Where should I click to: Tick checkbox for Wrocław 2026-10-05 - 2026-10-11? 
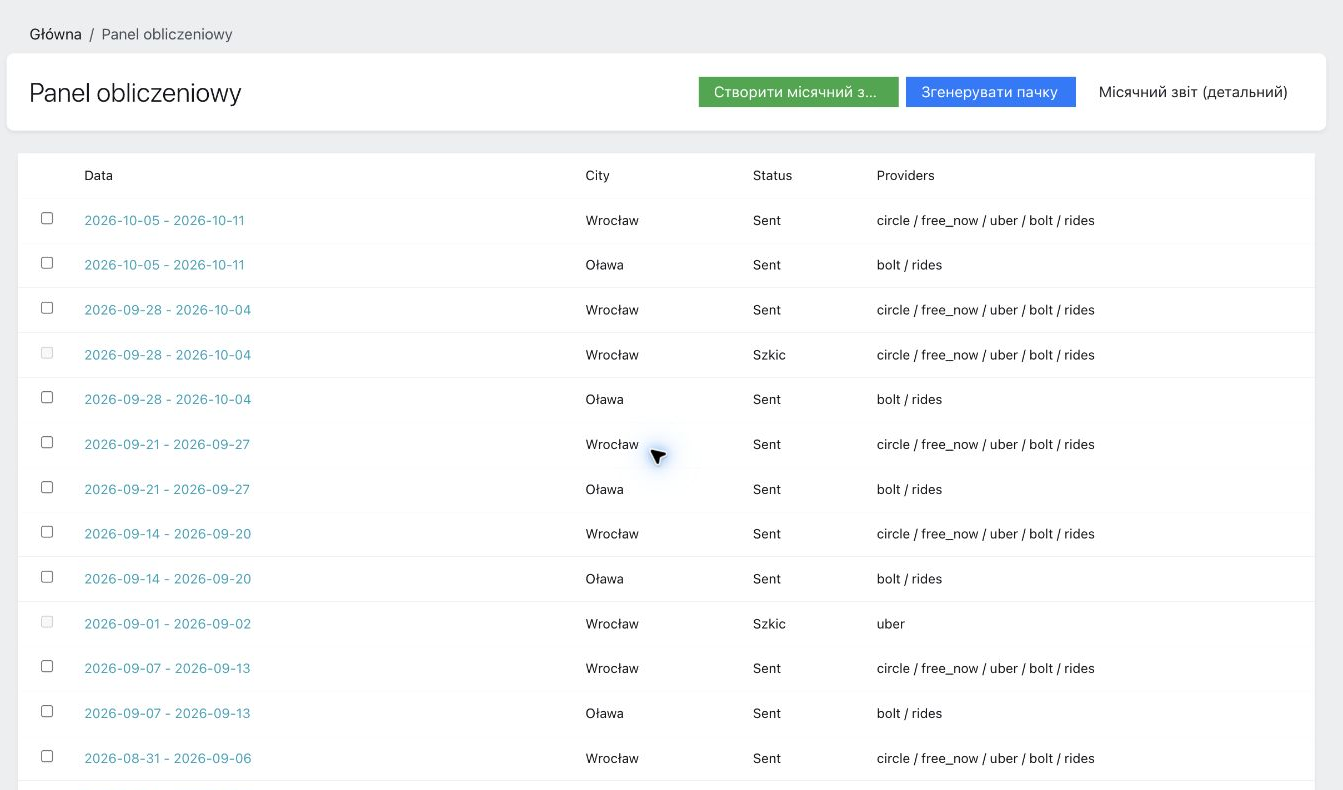coord(47,218)
